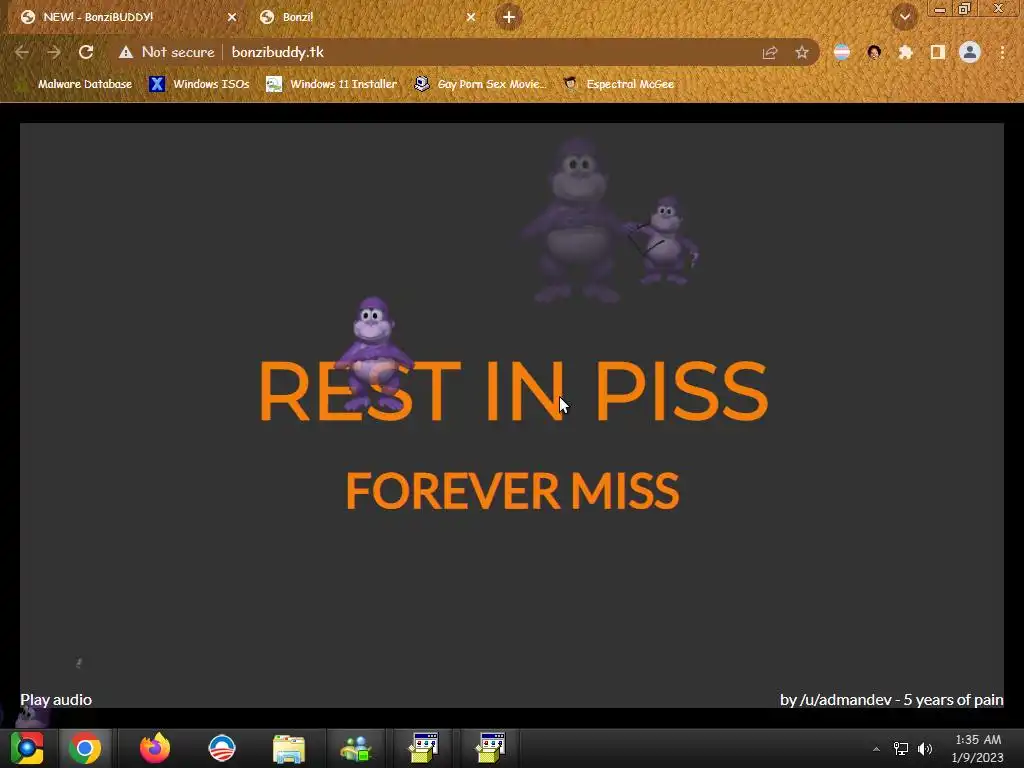
Task: Click the FOREVER MISS text
Action: [x=513, y=490]
